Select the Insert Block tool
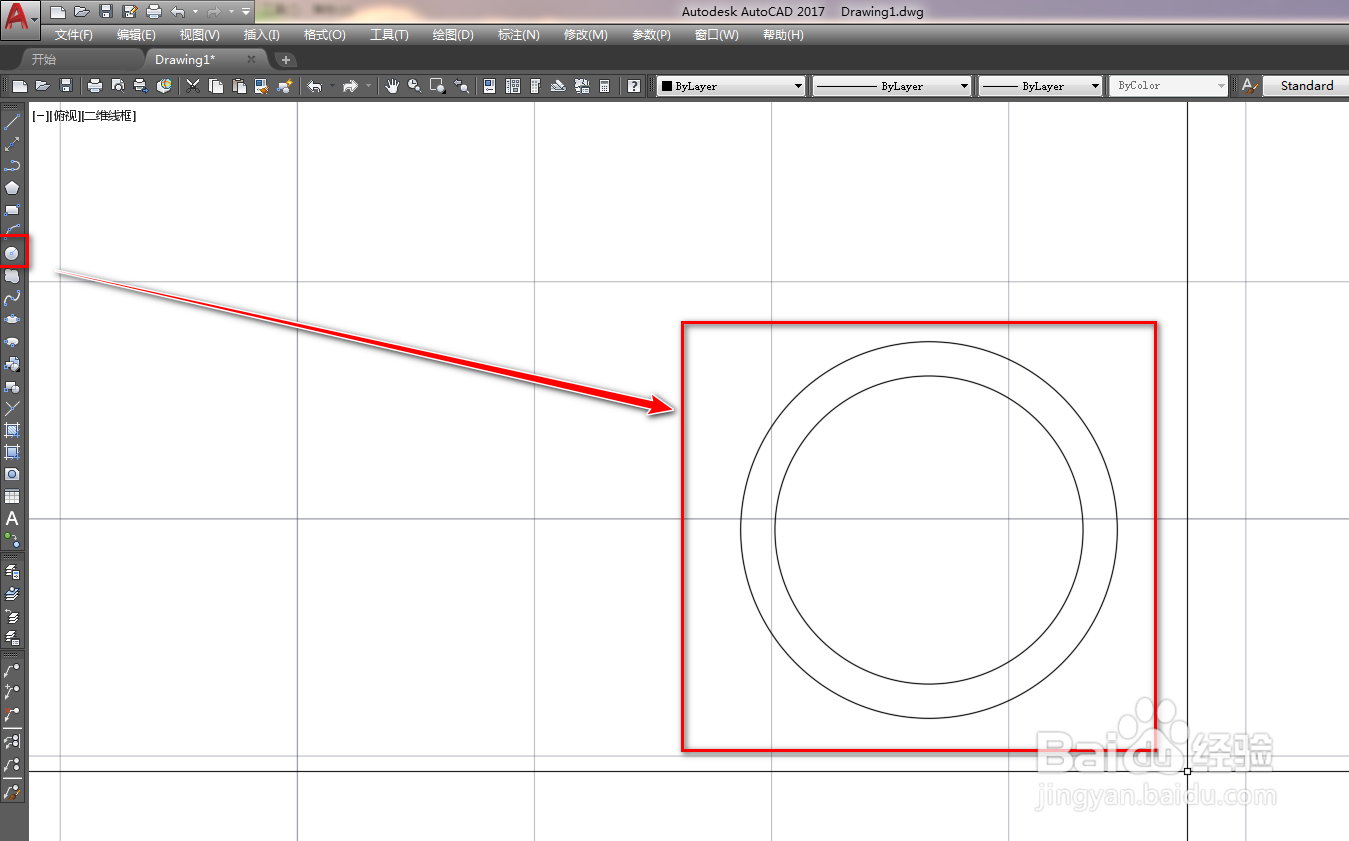 coord(12,364)
